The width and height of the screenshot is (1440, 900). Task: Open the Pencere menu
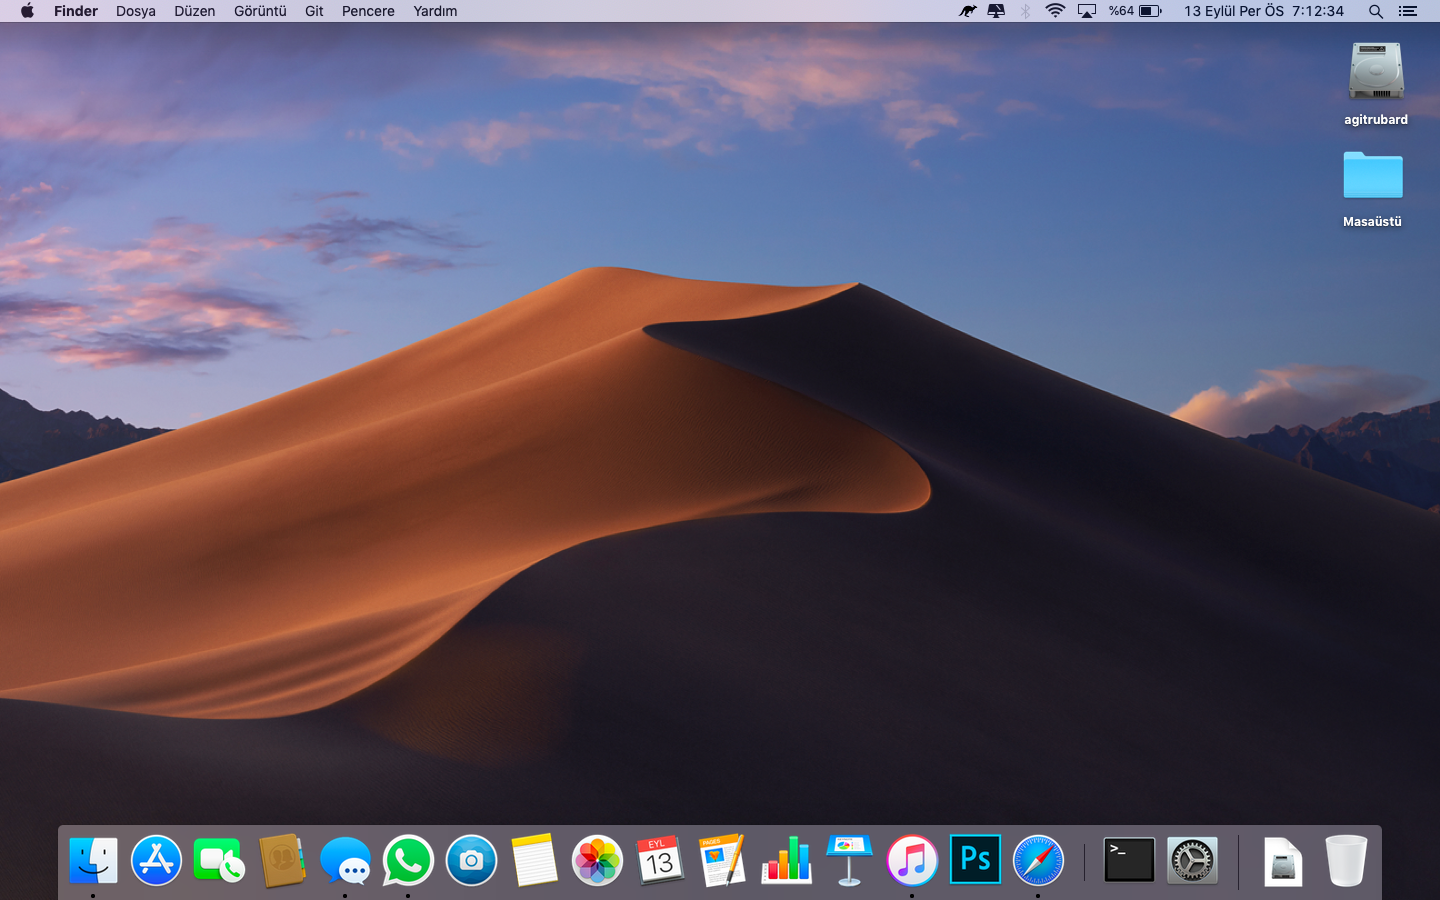tap(368, 11)
